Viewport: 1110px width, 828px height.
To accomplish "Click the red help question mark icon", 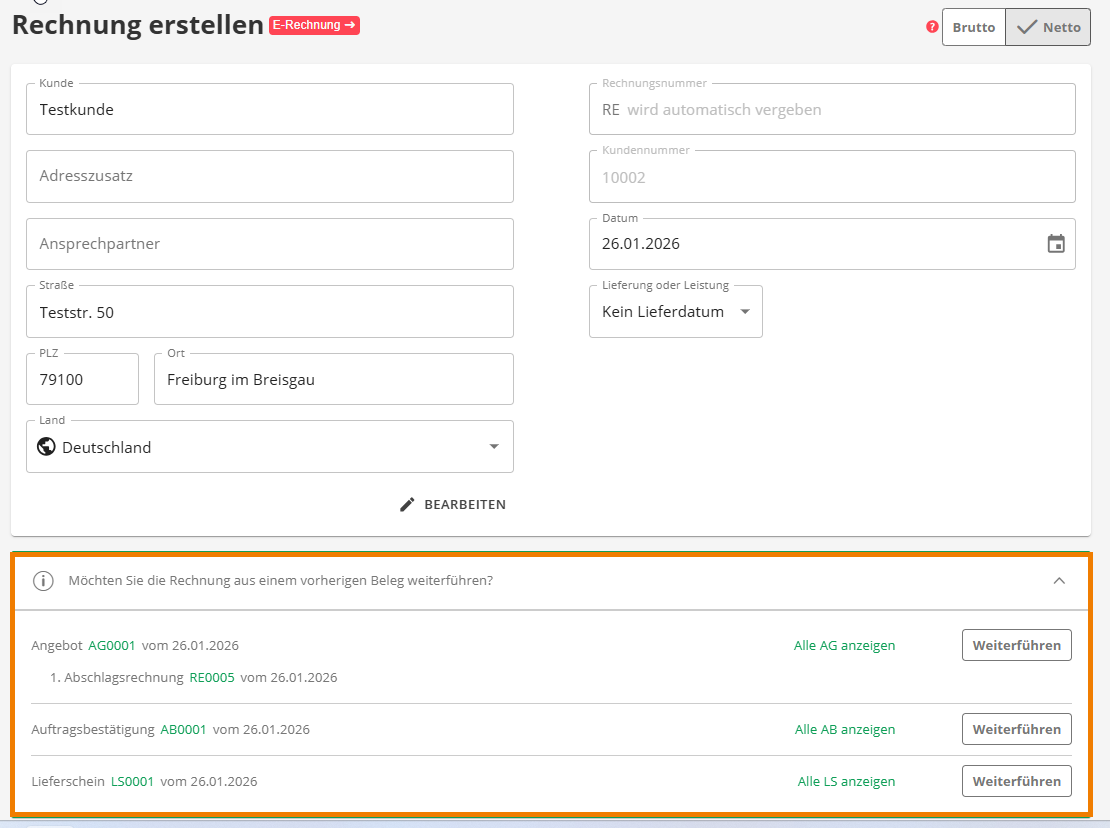I will [x=932, y=27].
